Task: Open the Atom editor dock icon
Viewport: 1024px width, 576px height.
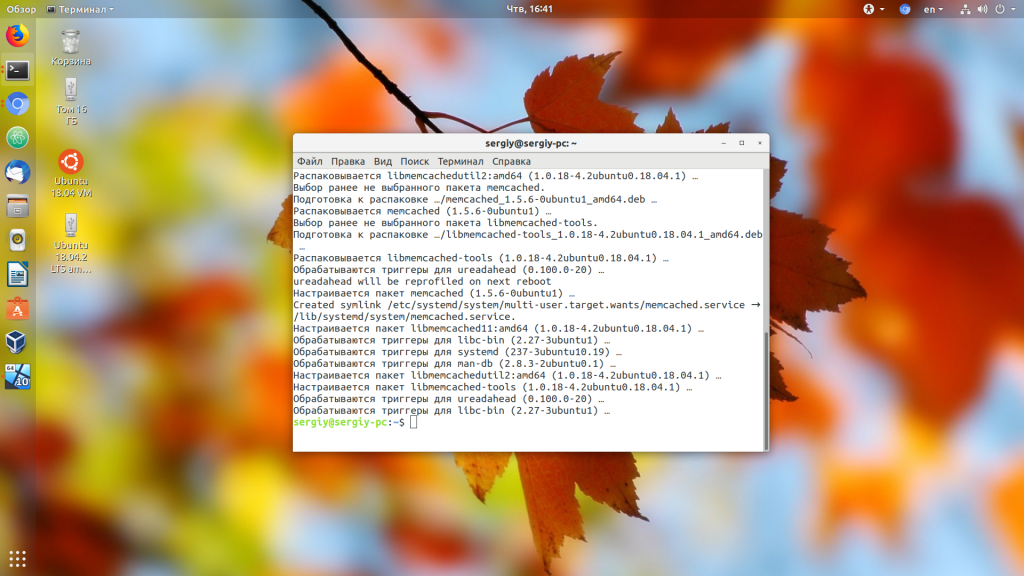Action: [18, 138]
